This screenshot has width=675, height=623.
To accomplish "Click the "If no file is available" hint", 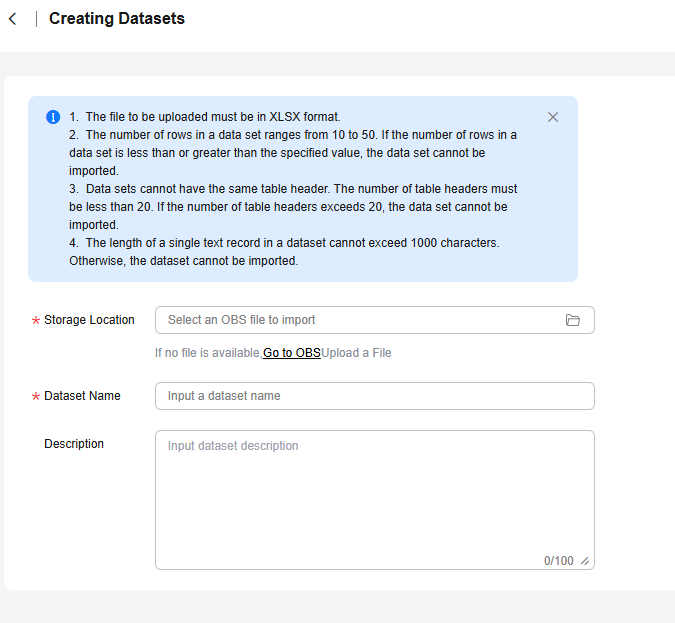I will pyautogui.click(x=208, y=353).
